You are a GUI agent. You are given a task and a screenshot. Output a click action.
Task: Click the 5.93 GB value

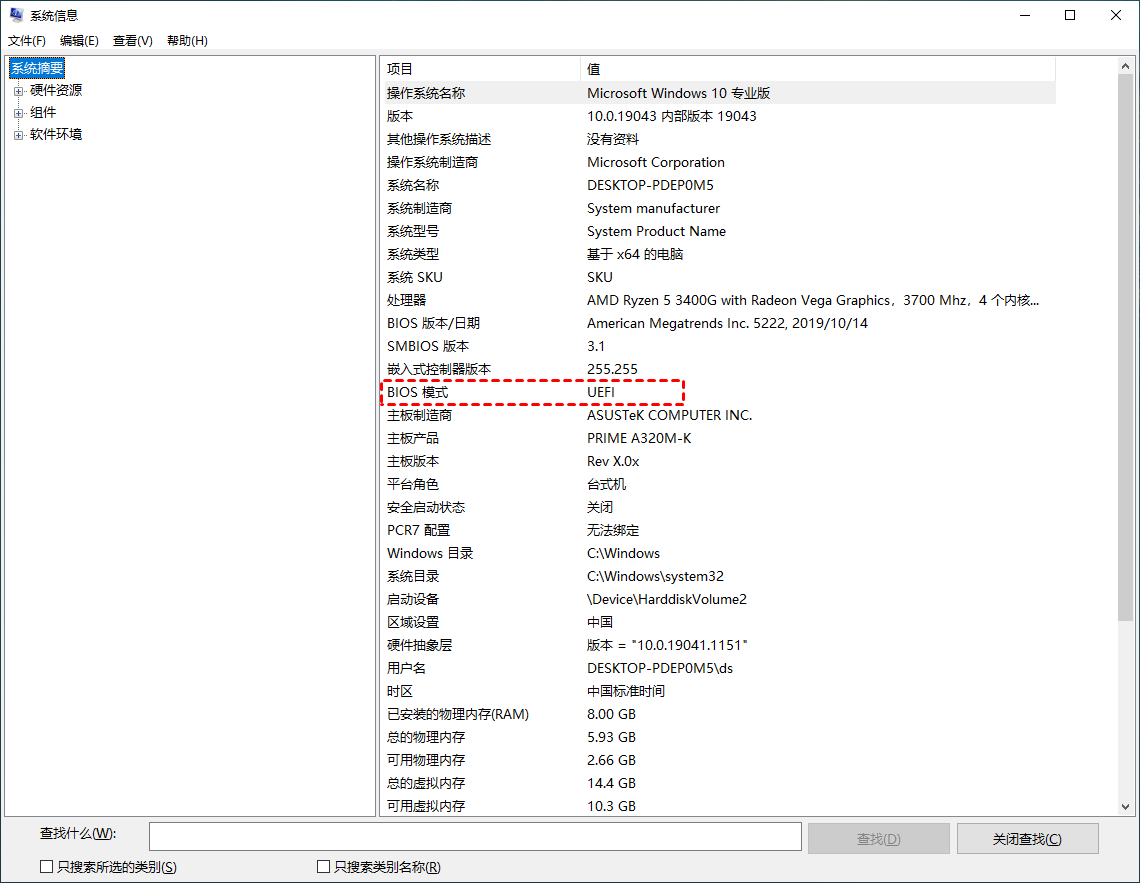point(611,738)
